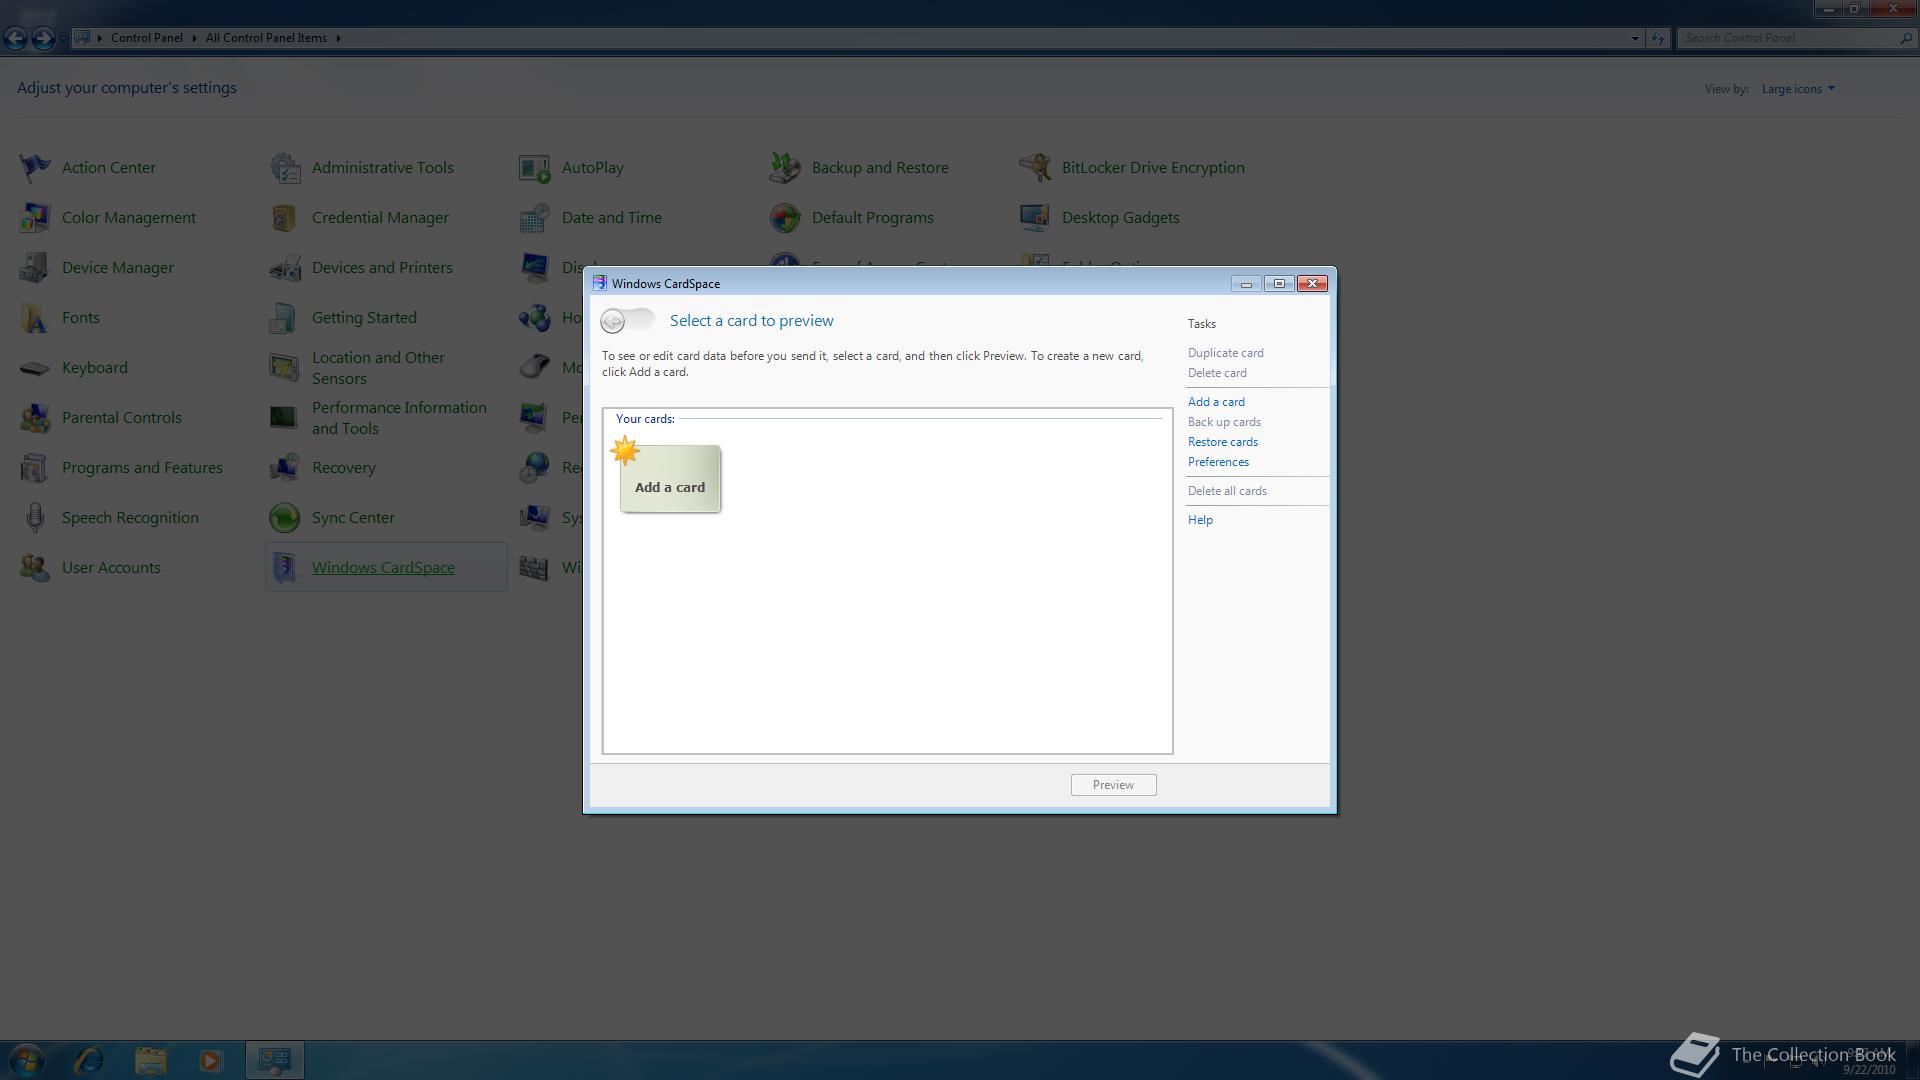Click the Duplicate card task
1920x1080 pixels.
(x=1225, y=353)
